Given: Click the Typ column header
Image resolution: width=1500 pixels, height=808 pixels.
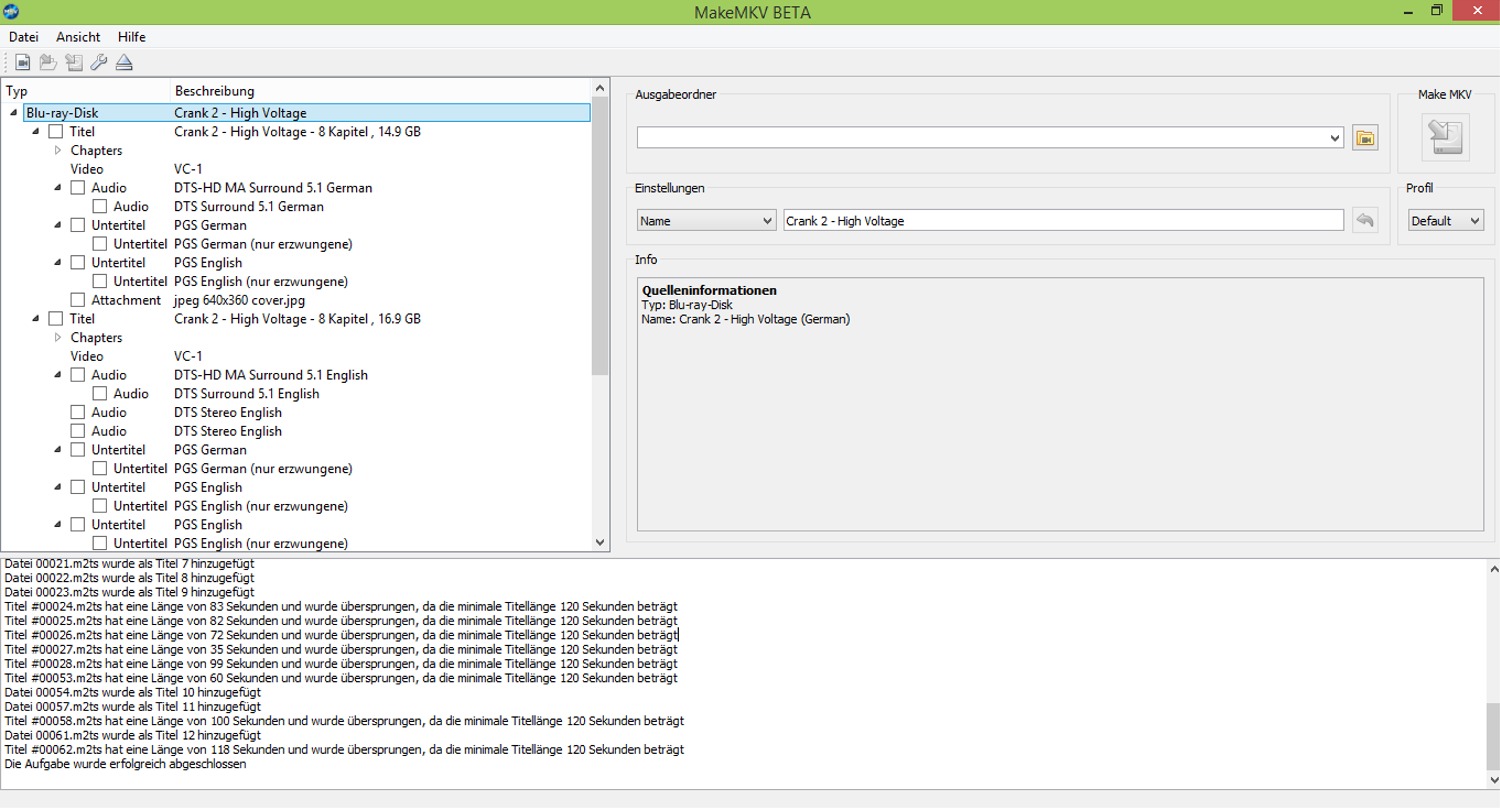Looking at the screenshot, I should (x=86, y=91).
